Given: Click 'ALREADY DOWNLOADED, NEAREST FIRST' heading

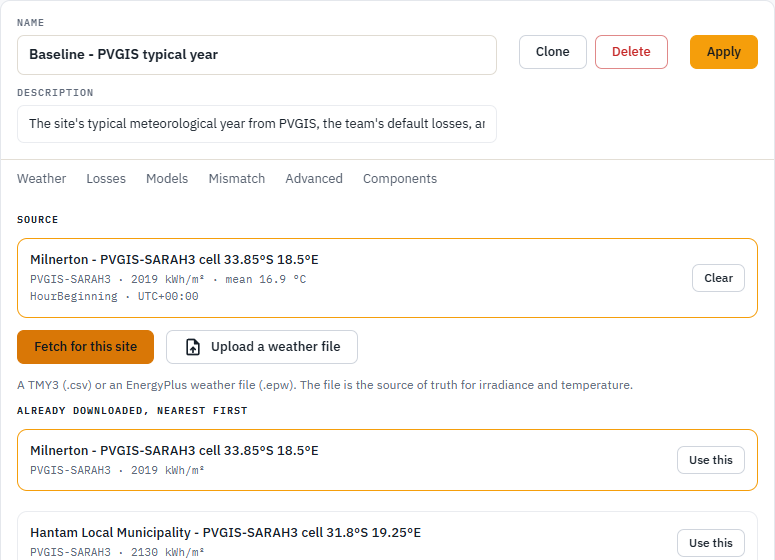Looking at the screenshot, I should pos(132,411).
